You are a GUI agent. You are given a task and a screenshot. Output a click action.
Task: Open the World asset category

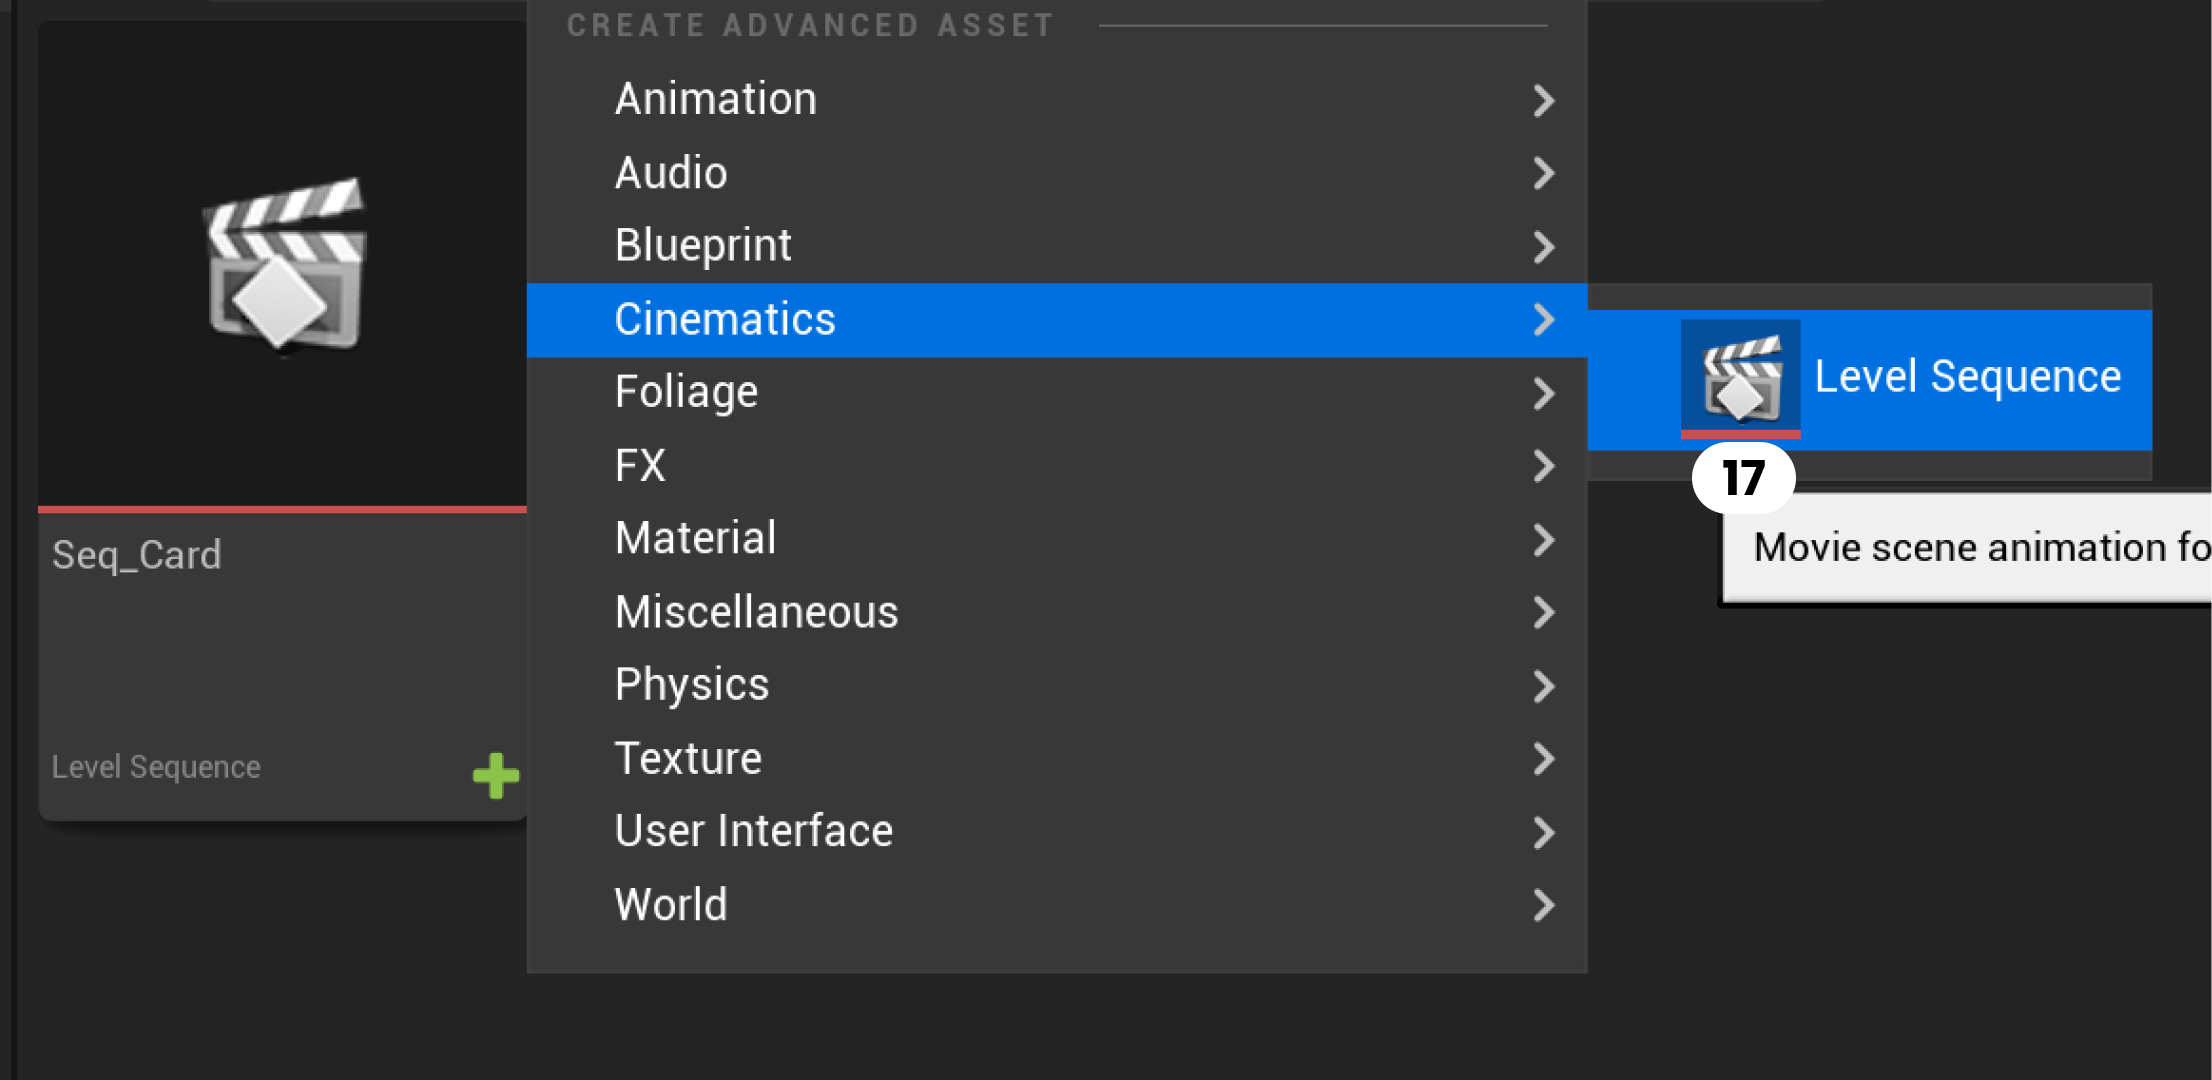click(671, 905)
